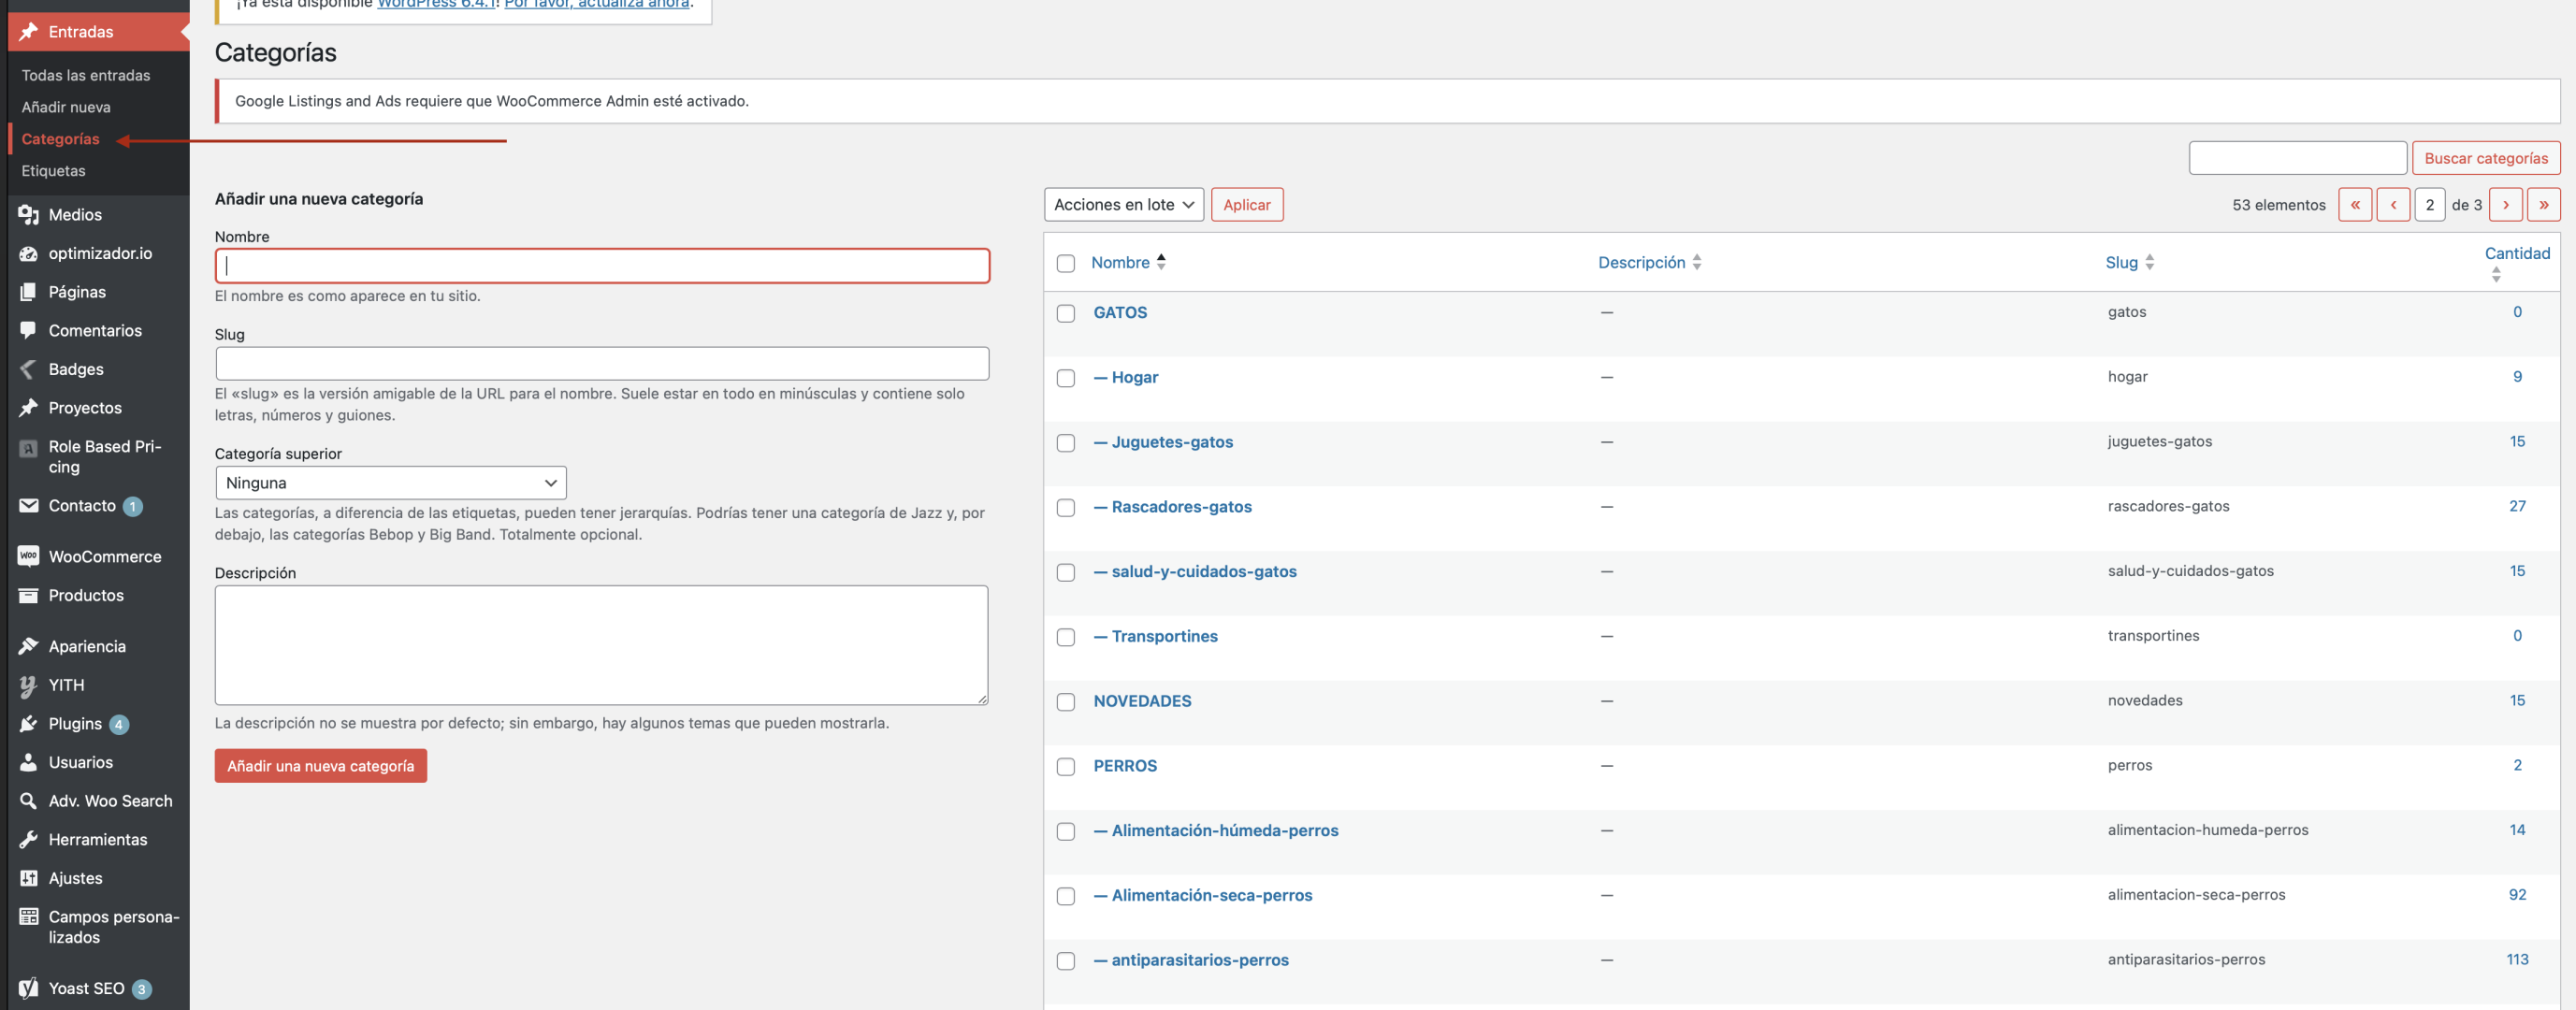Click the Adv. Woo Search magnifier icon
This screenshot has height=1010, width=2576.
28,802
